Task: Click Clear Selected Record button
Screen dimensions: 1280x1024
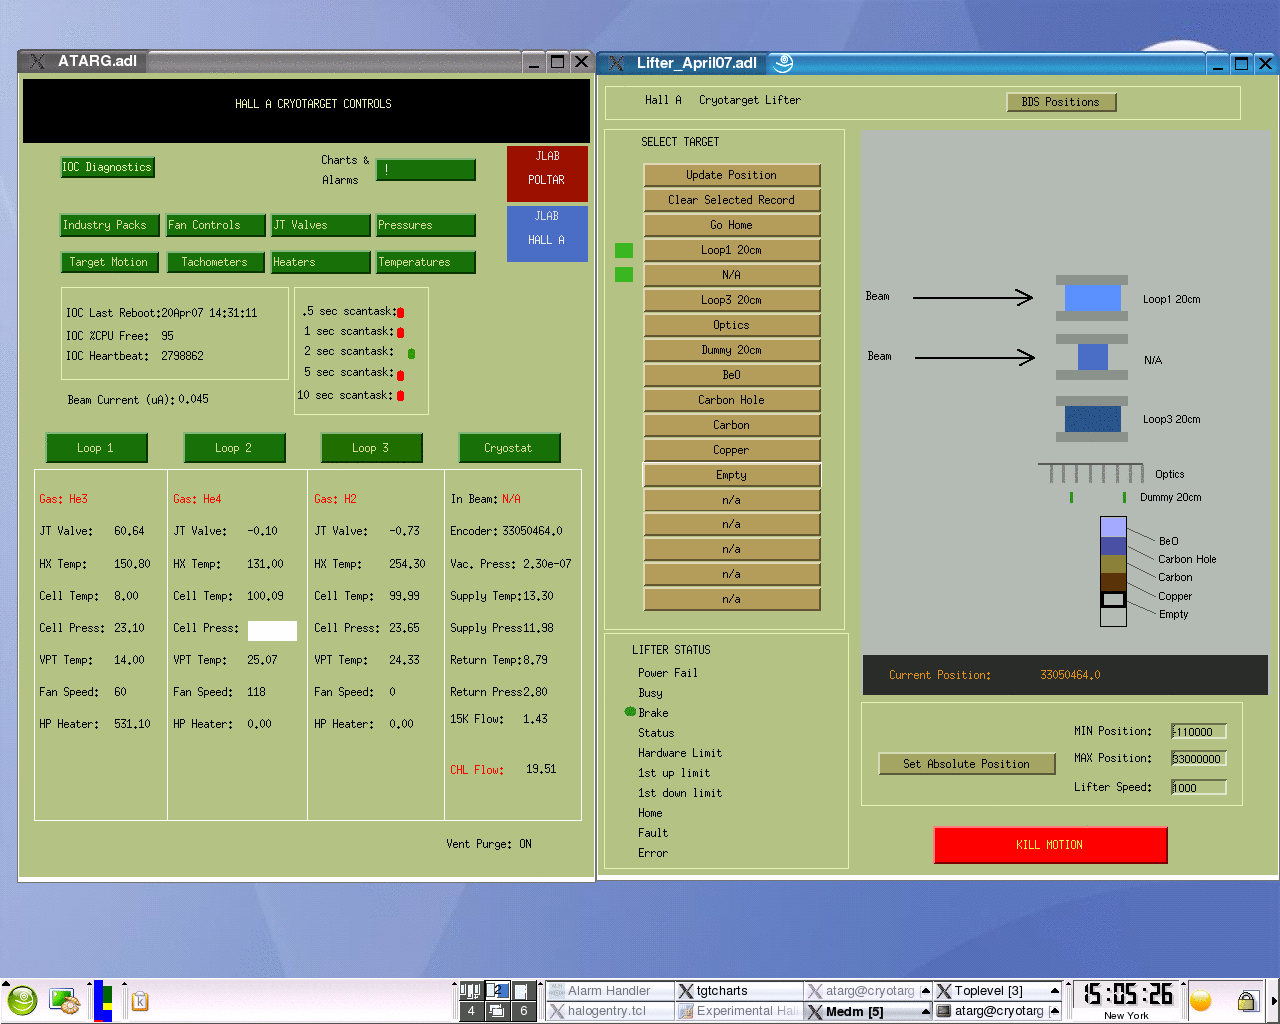Action: pos(732,200)
